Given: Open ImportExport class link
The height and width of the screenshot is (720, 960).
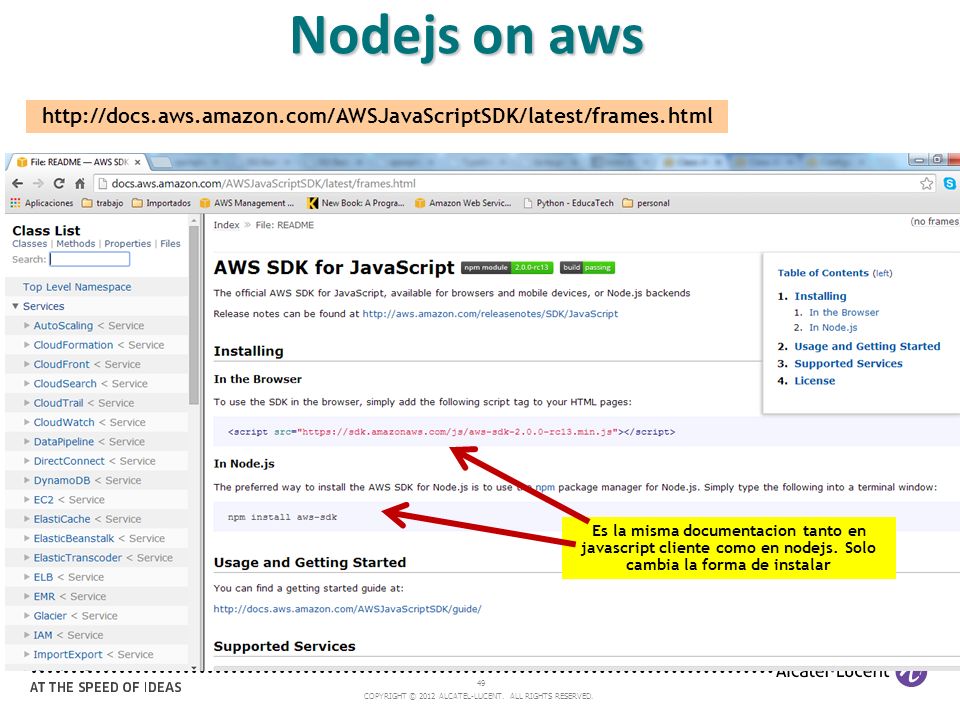Looking at the screenshot, I should [x=68, y=654].
